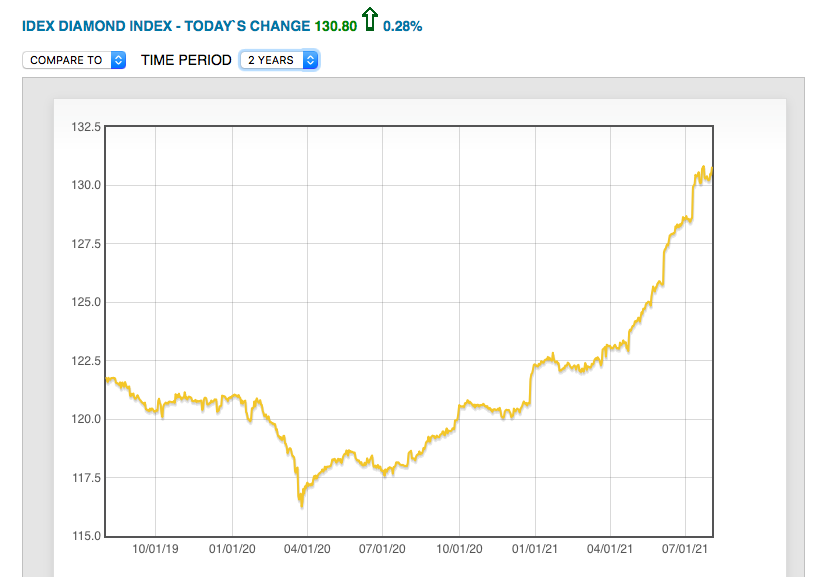Screen dimensions: 827x577
Task: Click the lowest dip of the yellow line
Action: point(301,505)
